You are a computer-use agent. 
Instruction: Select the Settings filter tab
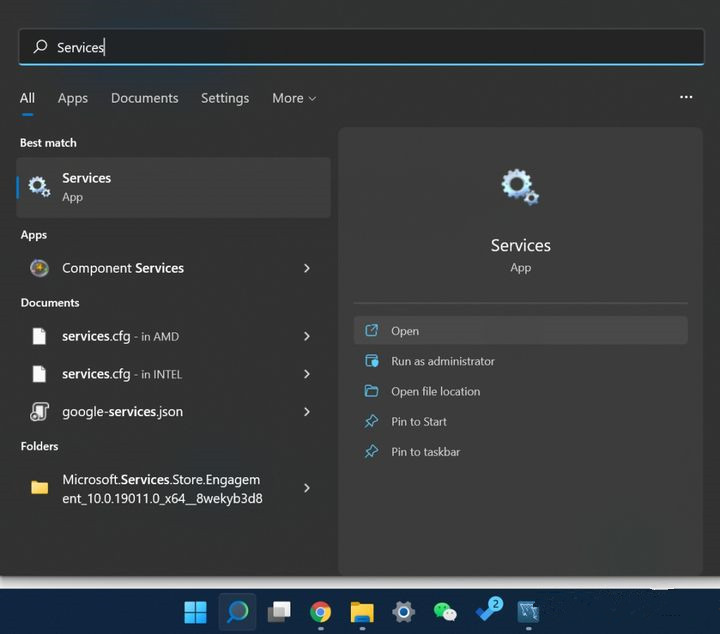[225, 98]
